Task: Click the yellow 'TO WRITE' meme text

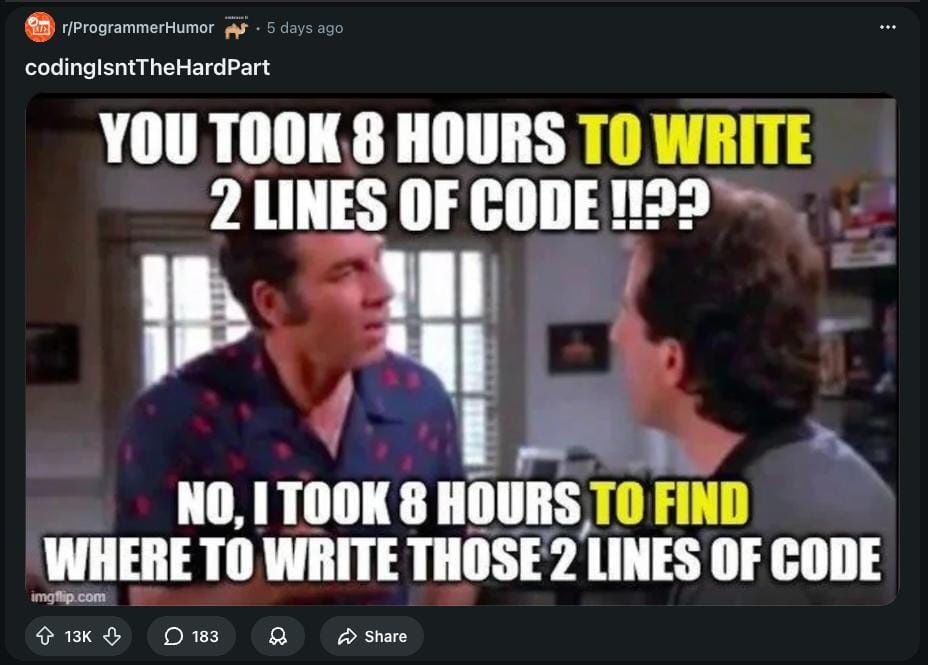Action: click(694, 140)
